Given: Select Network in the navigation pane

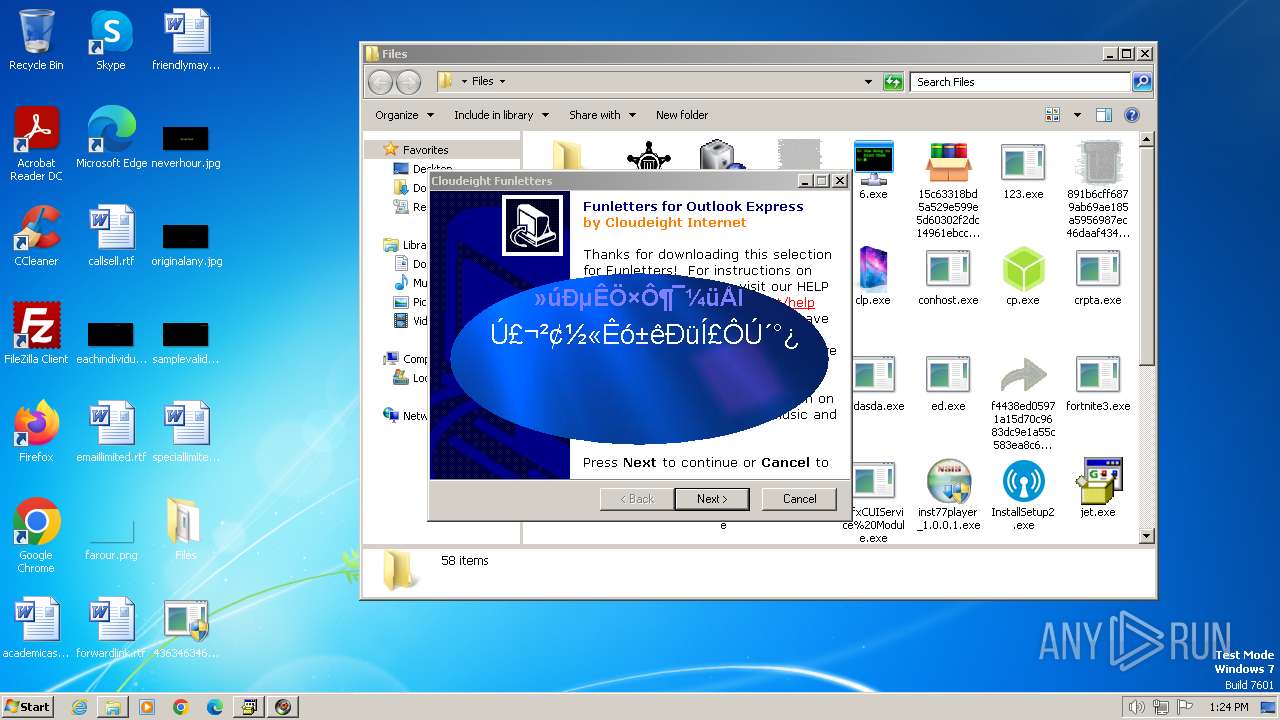Looking at the screenshot, I should [x=407, y=416].
